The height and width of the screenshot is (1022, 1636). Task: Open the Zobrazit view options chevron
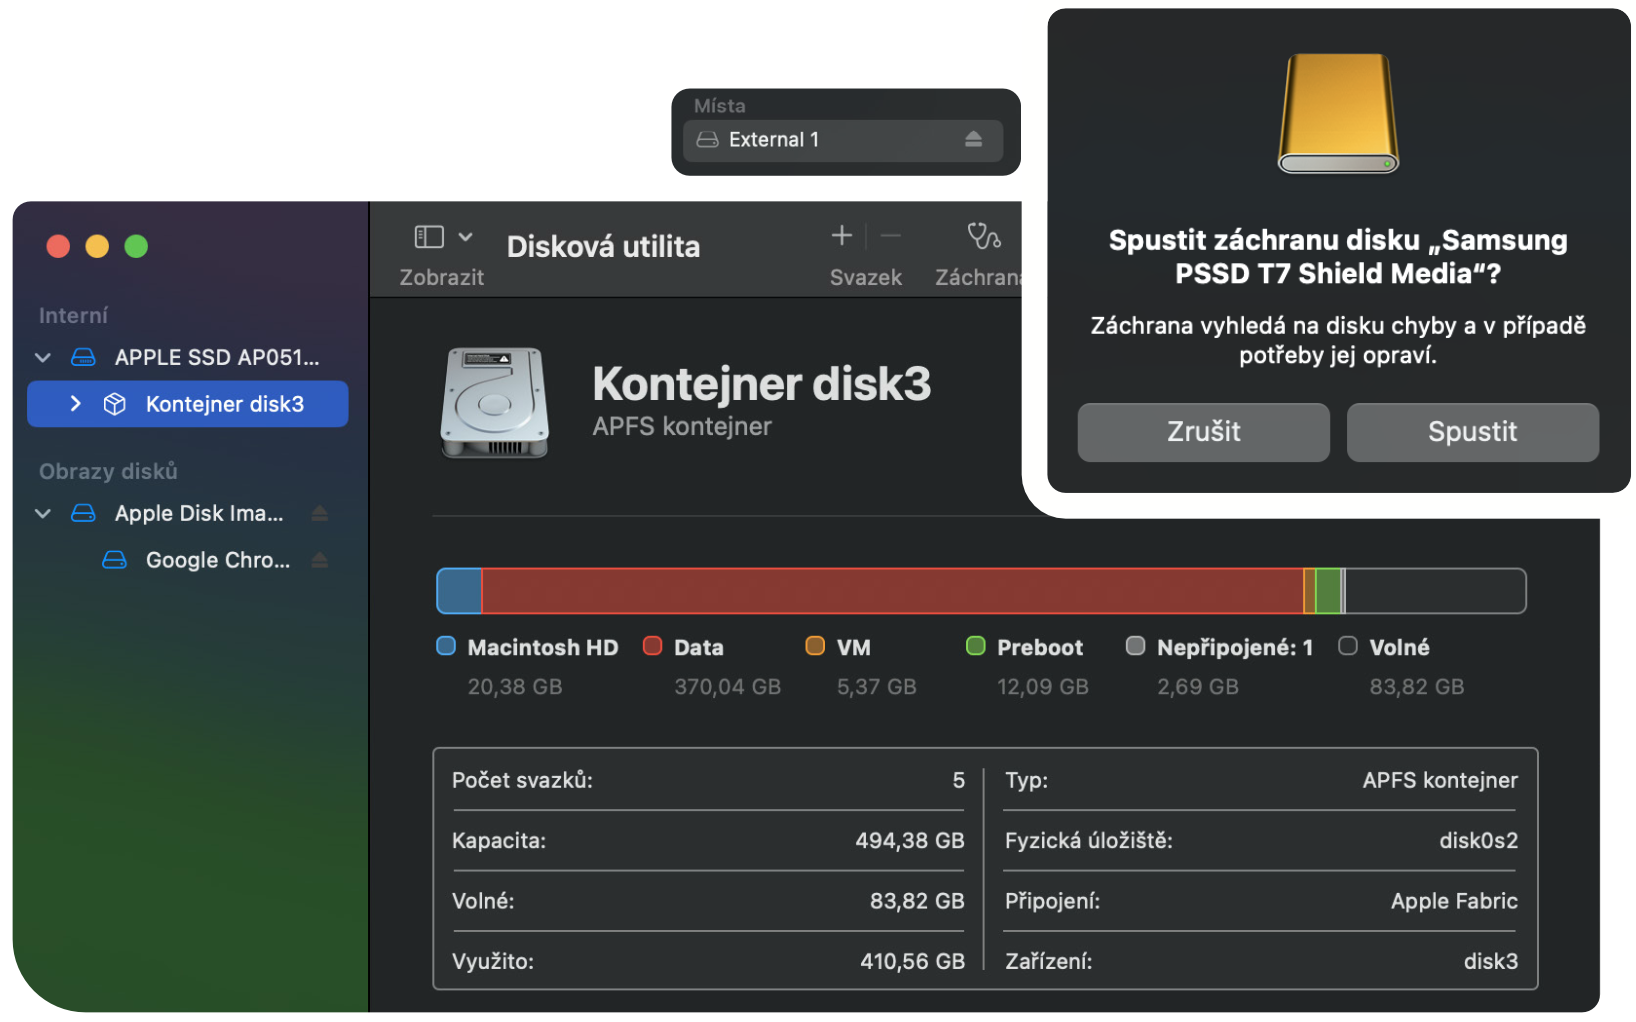[x=465, y=237]
